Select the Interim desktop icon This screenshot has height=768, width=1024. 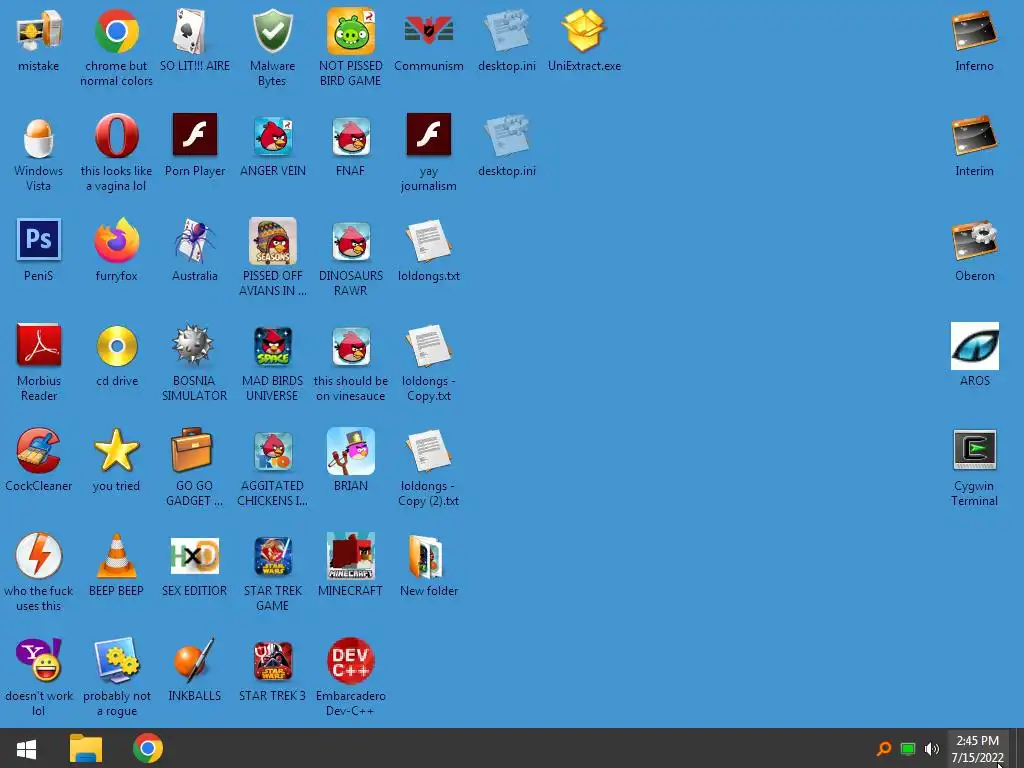pos(974,136)
